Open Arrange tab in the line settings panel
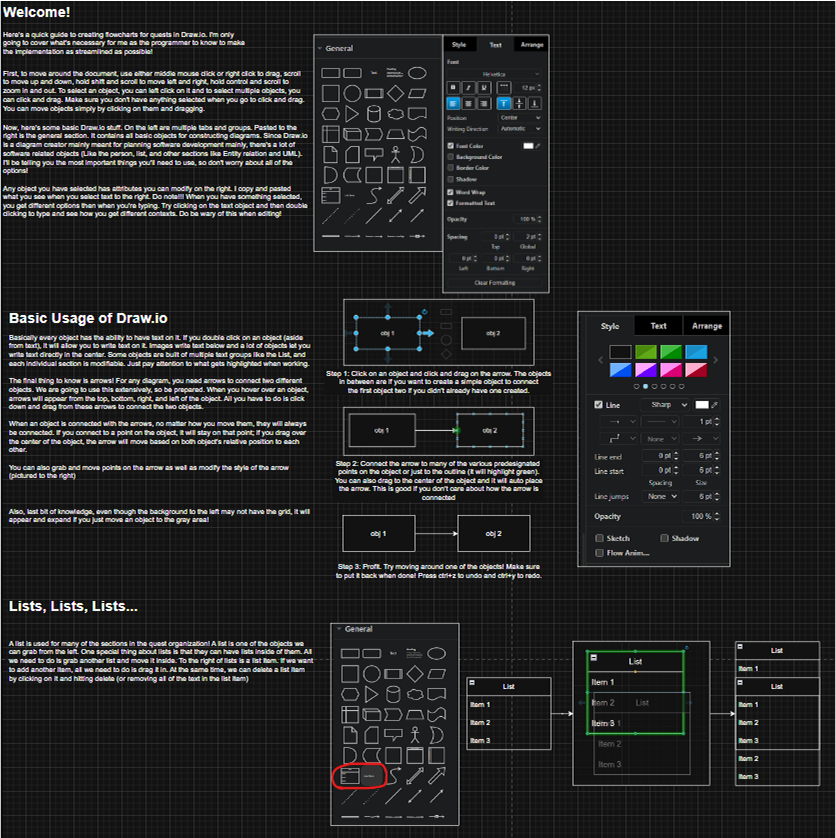This screenshot has height=838, width=836. coord(707,325)
